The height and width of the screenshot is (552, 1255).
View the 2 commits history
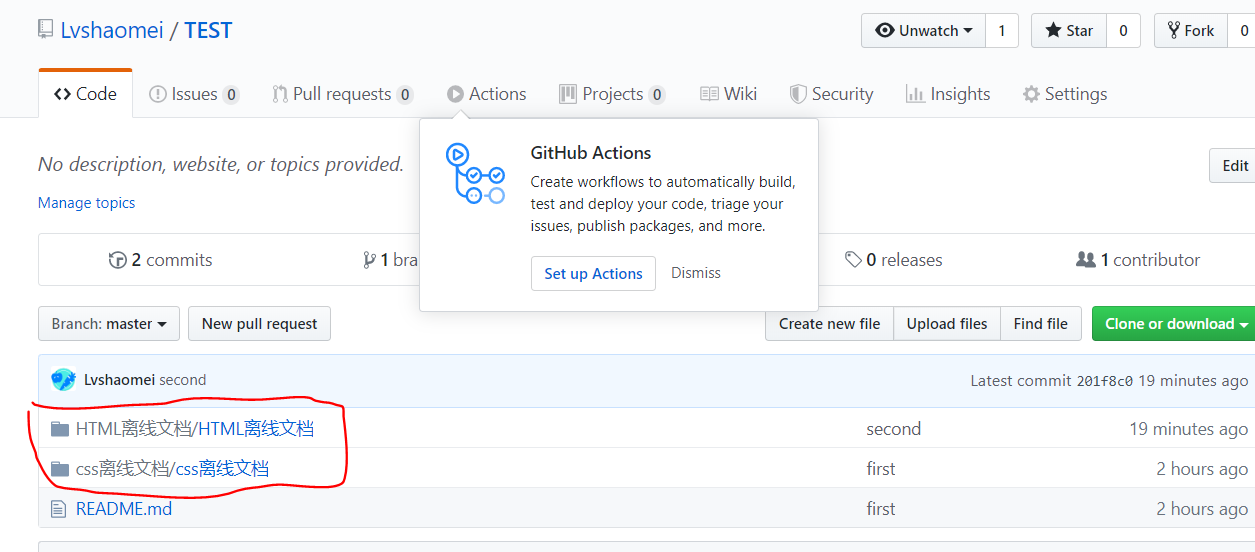point(160,260)
